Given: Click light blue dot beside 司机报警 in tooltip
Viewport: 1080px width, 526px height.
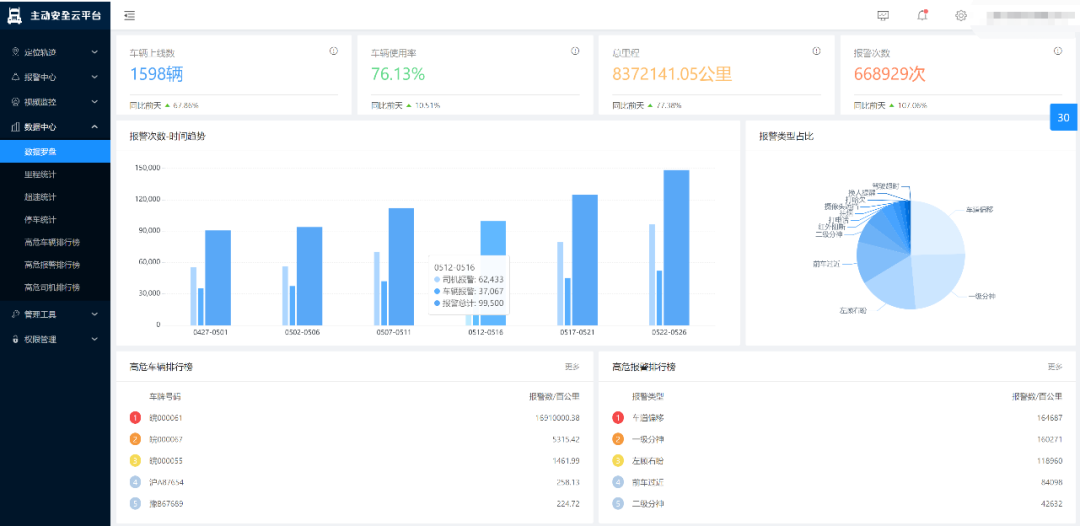Looking at the screenshot, I should (x=437, y=280).
